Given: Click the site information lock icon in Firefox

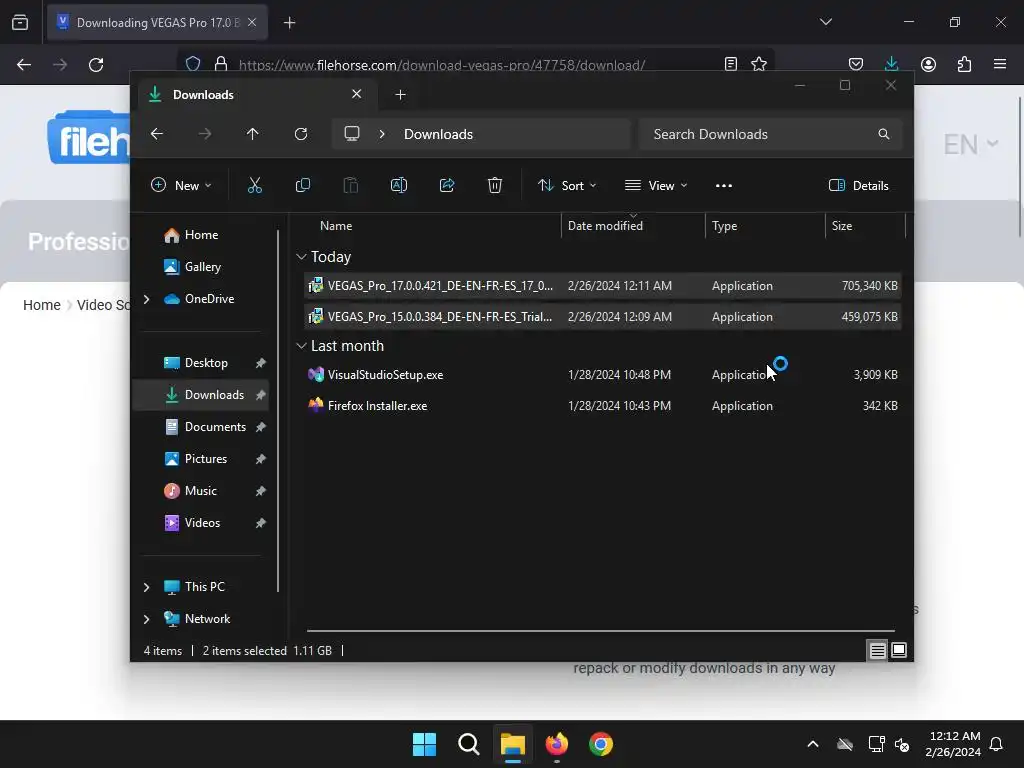Looking at the screenshot, I should (x=221, y=64).
